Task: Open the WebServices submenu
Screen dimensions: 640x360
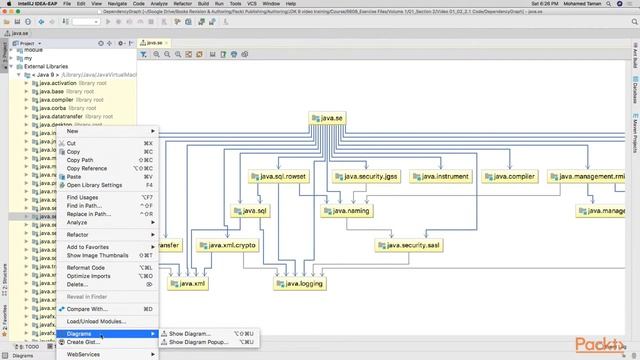Action: (x=107, y=354)
